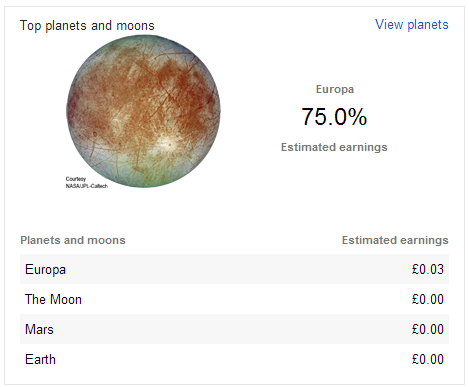Open the View planets link
The width and height of the screenshot is (469, 387).
[412, 25]
